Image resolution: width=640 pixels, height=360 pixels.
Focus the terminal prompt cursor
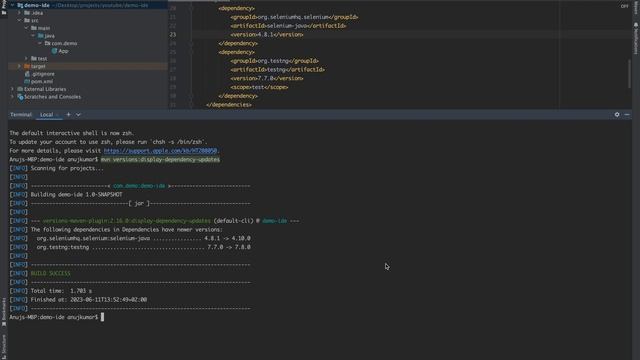[102, 317]
